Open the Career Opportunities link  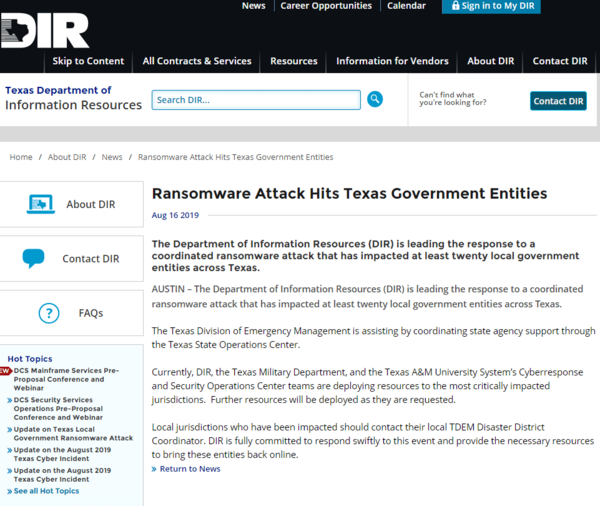coord(326,6)
